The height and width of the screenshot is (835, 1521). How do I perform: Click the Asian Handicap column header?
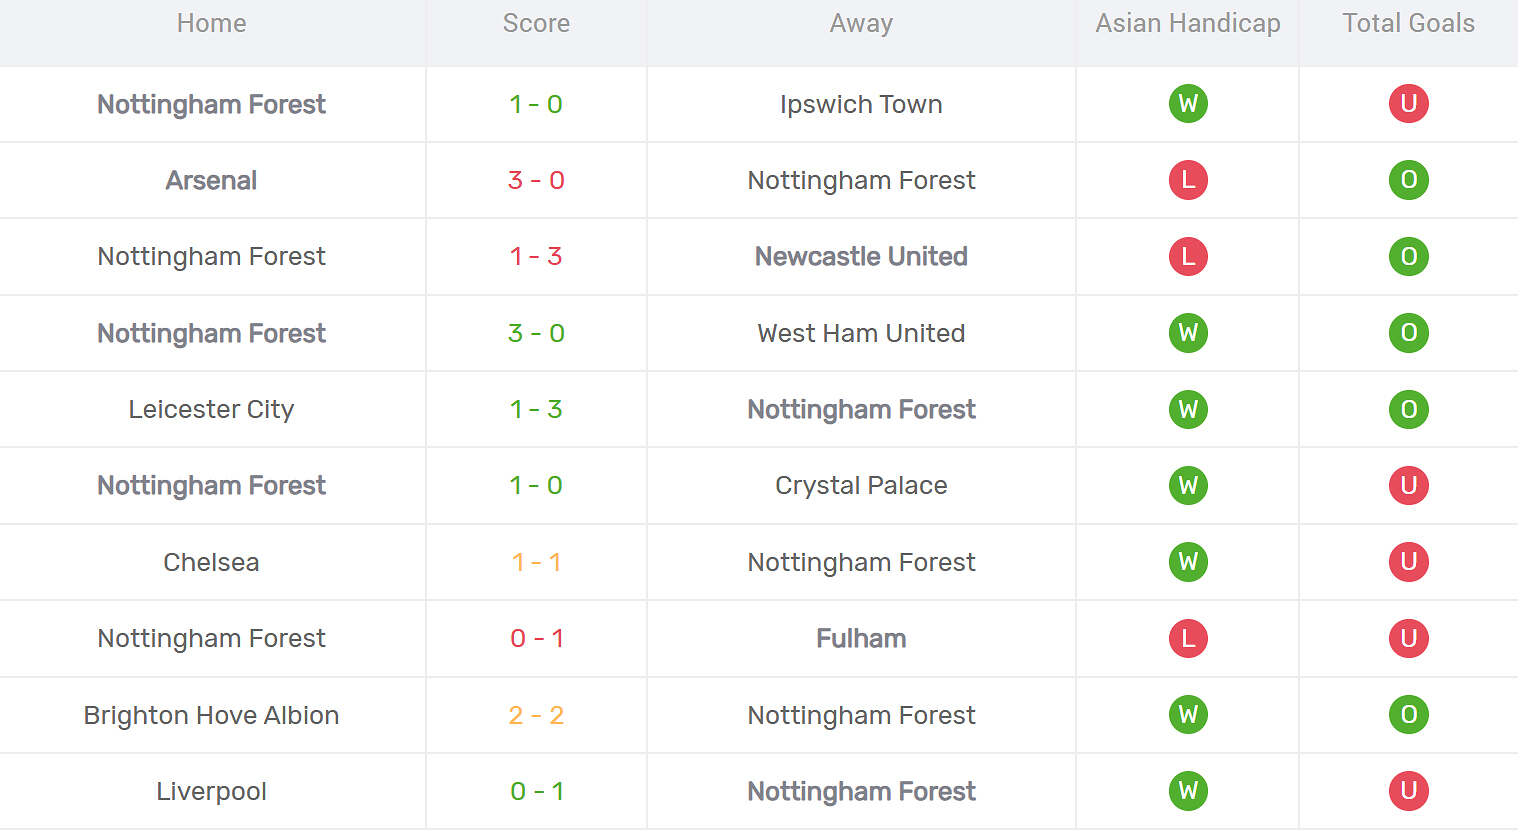1188,24
